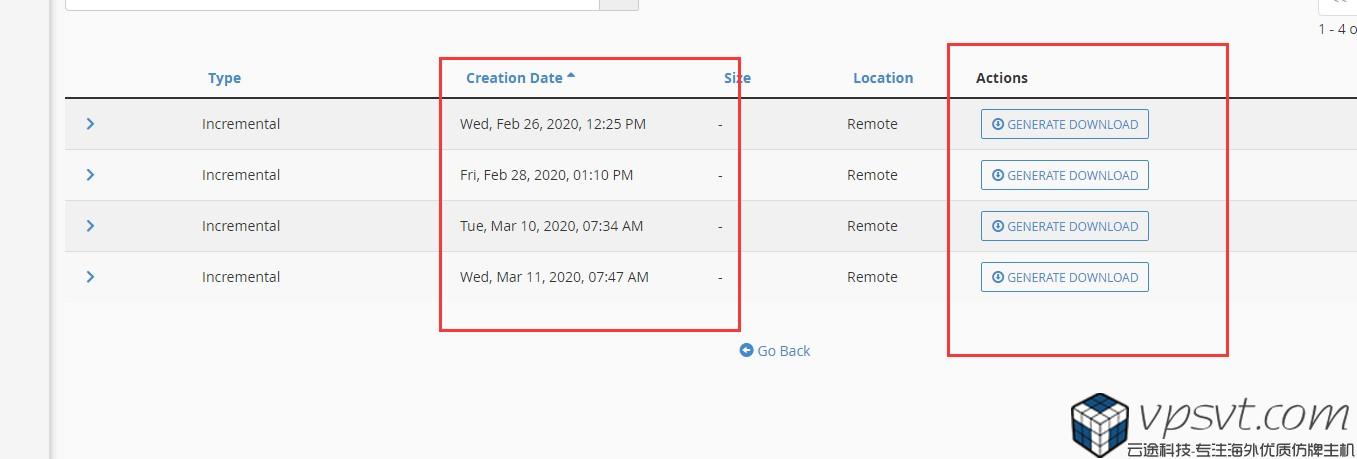
Task: Sort backups by Creation Date header
Action: tap(514, 78)
